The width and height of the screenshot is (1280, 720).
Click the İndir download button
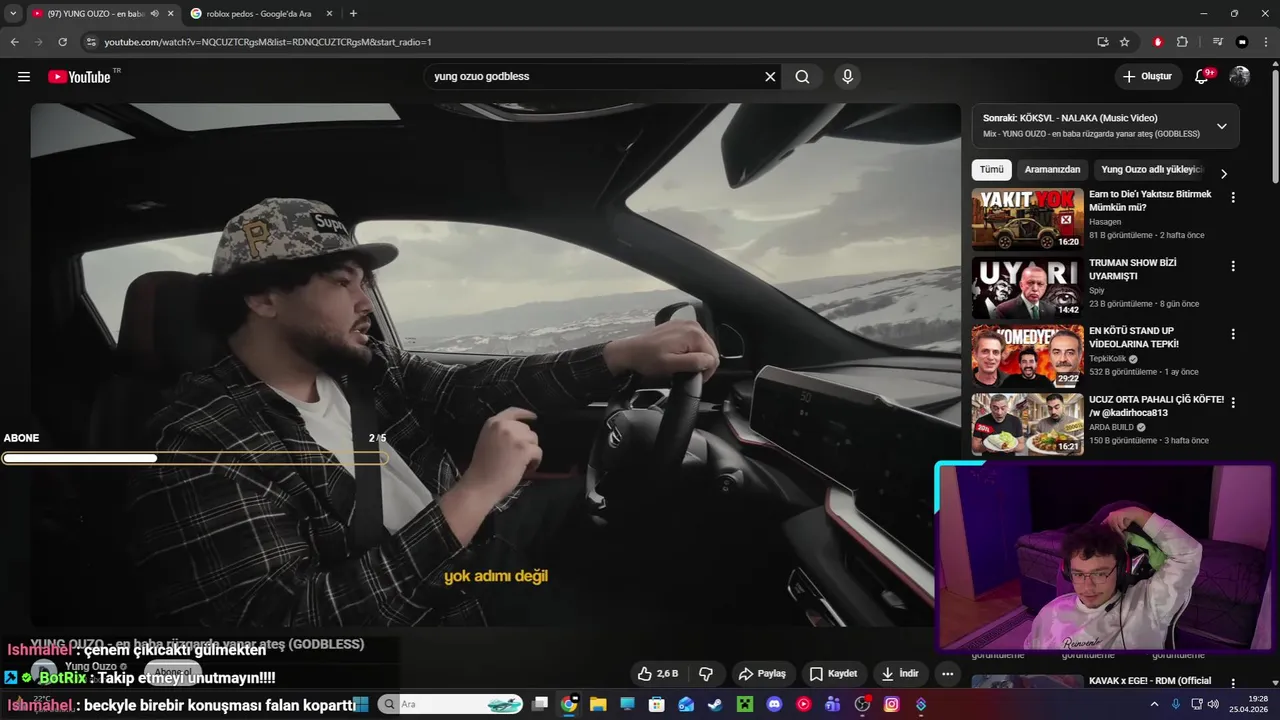coord(899,674)
